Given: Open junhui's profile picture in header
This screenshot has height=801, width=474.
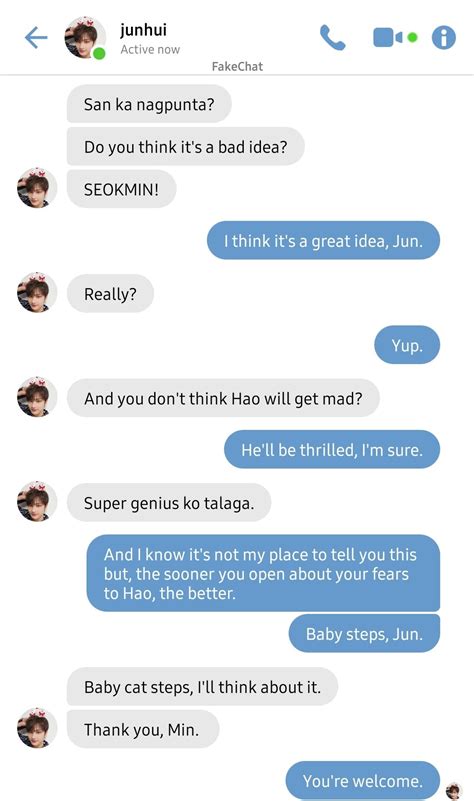Looking at the screenshot, I should pos(85,38).
